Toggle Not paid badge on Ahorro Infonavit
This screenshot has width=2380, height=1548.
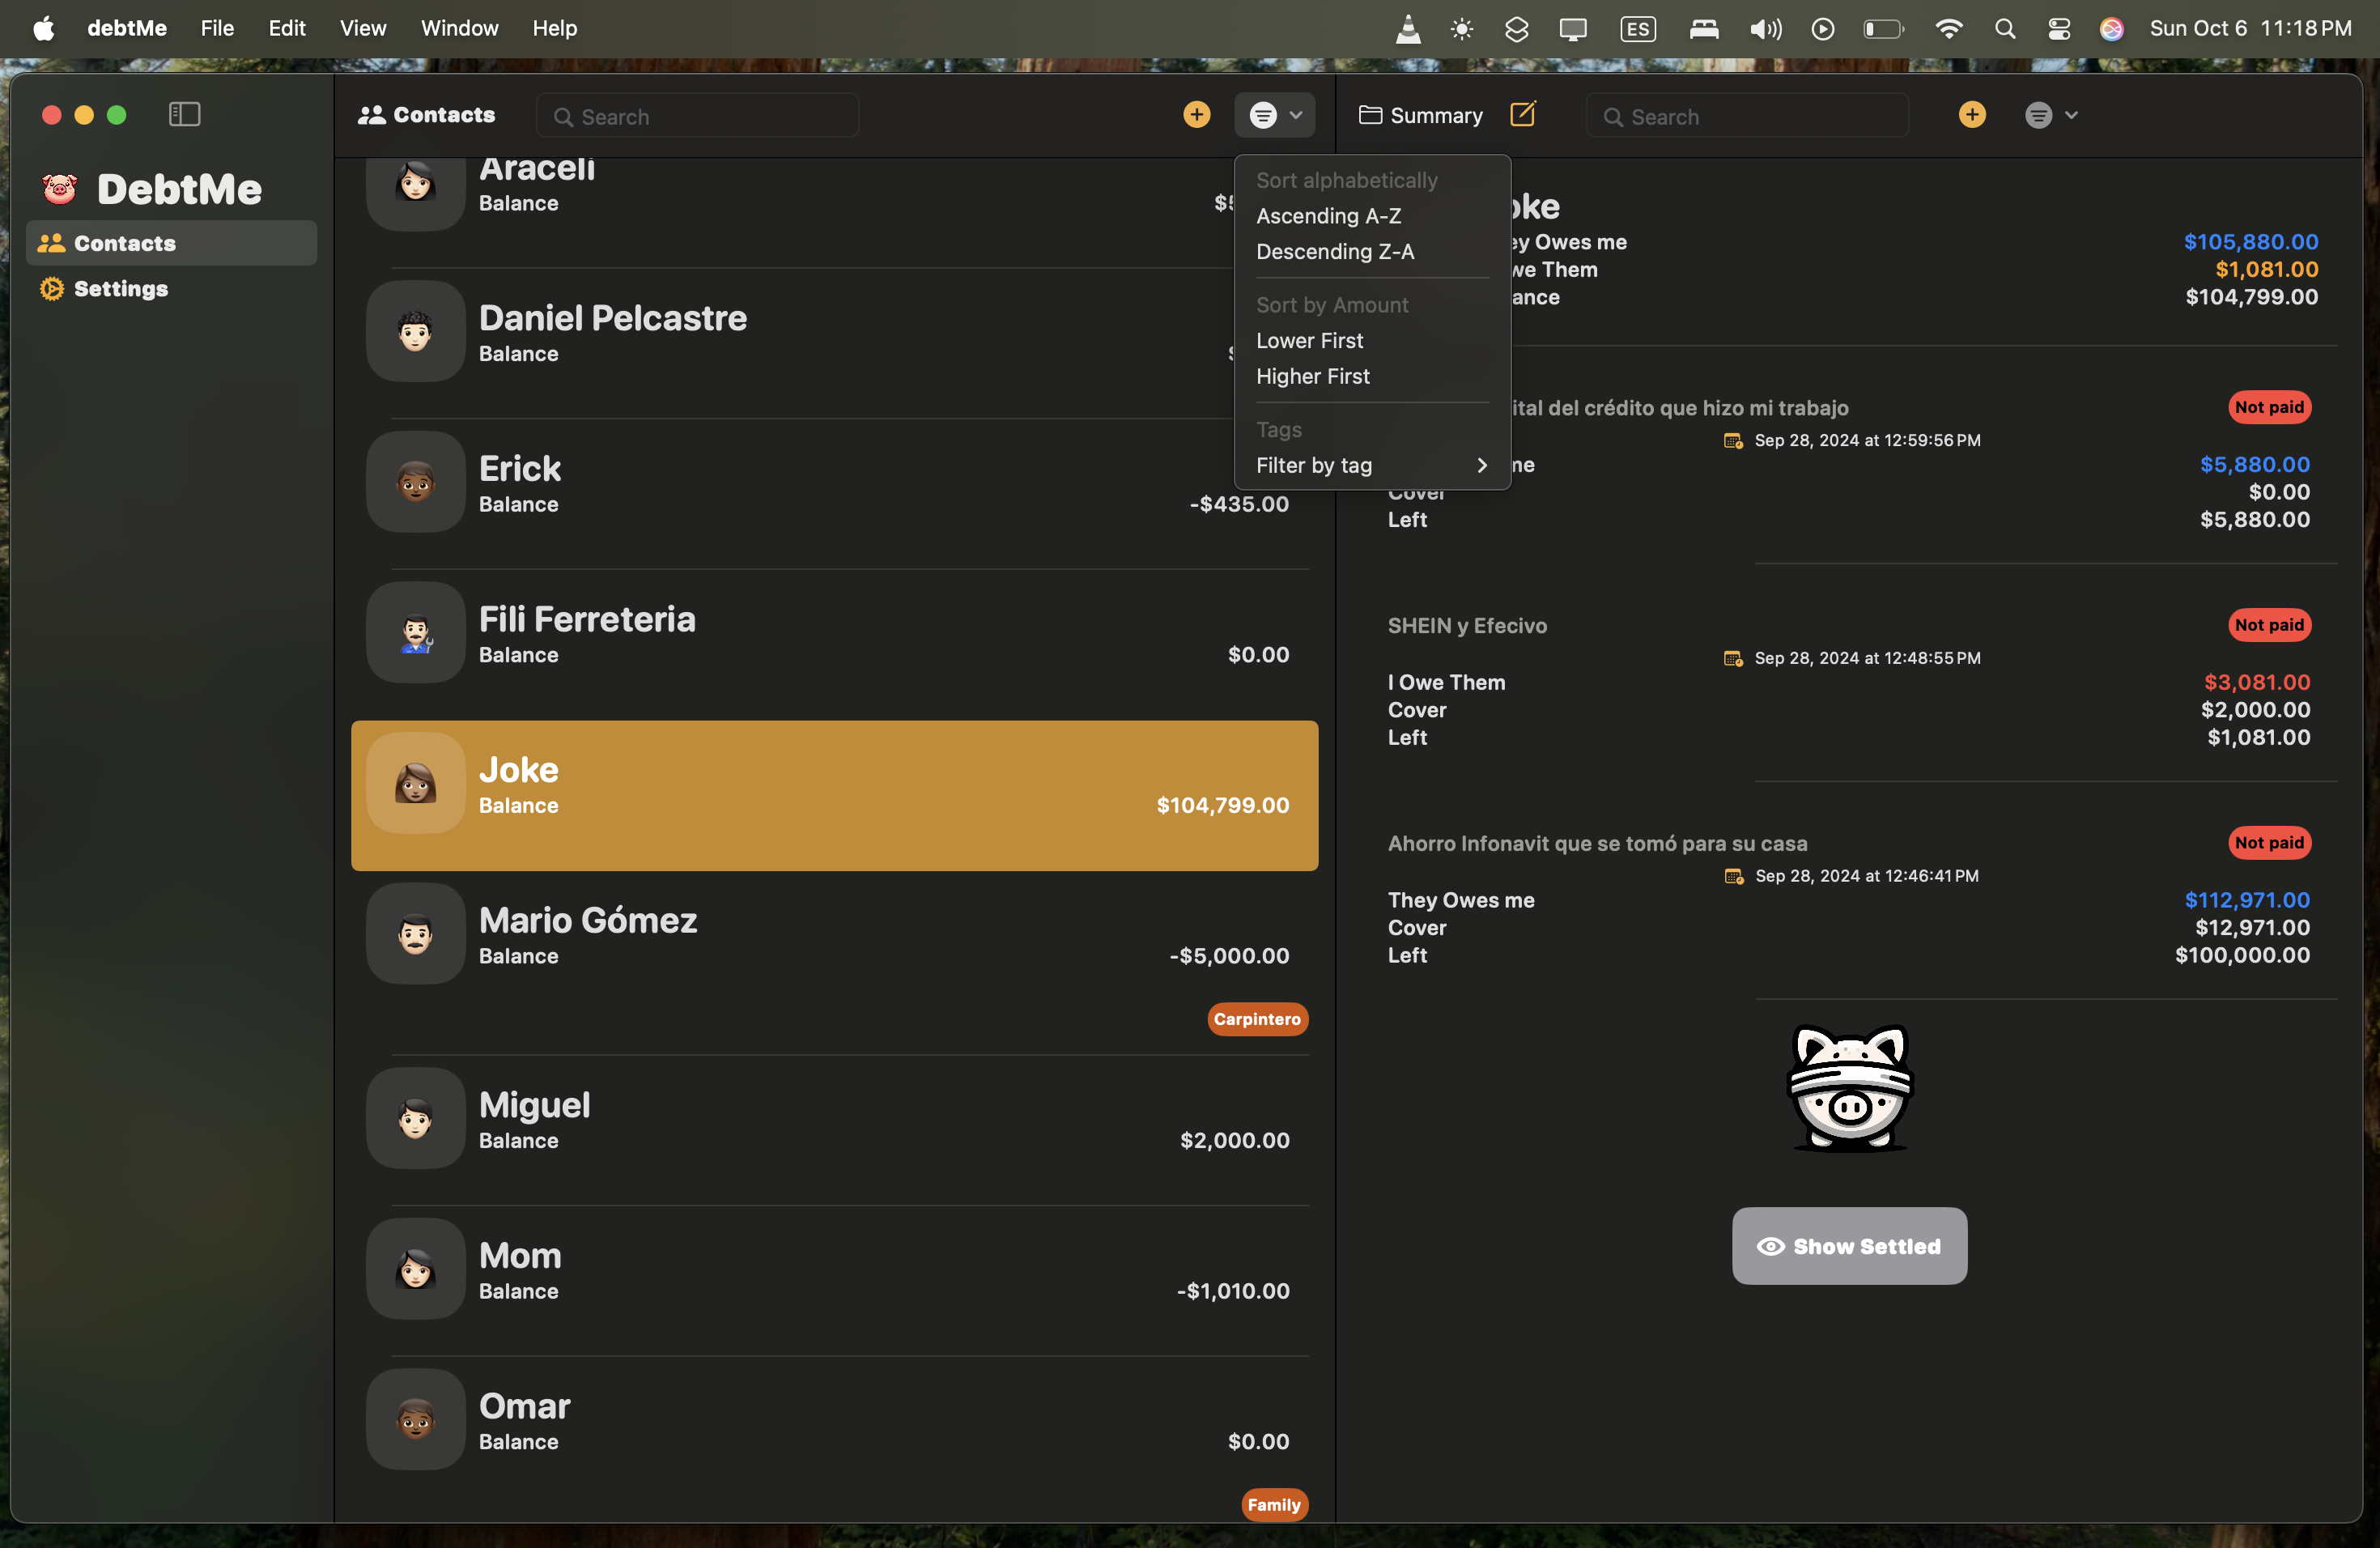click(2269, 842)
